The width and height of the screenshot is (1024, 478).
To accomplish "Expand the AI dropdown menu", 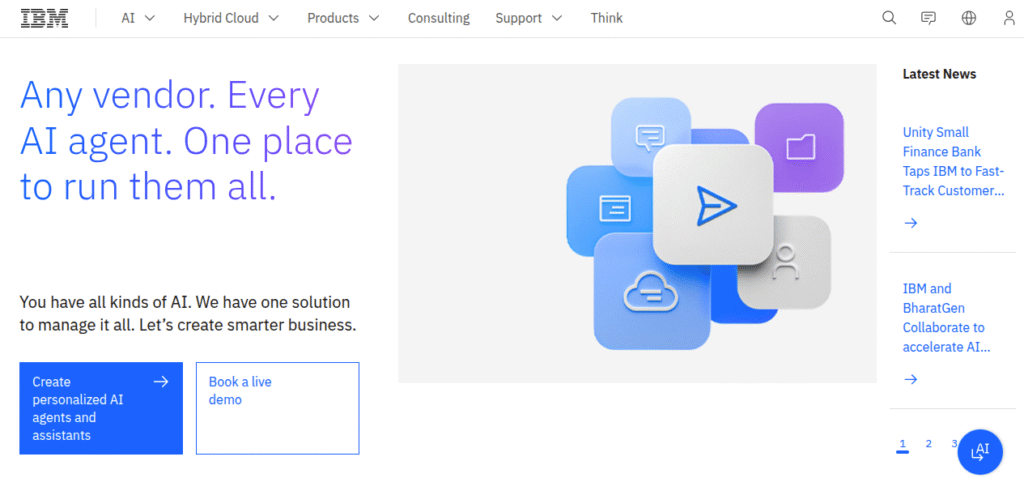I will [139, 18].
